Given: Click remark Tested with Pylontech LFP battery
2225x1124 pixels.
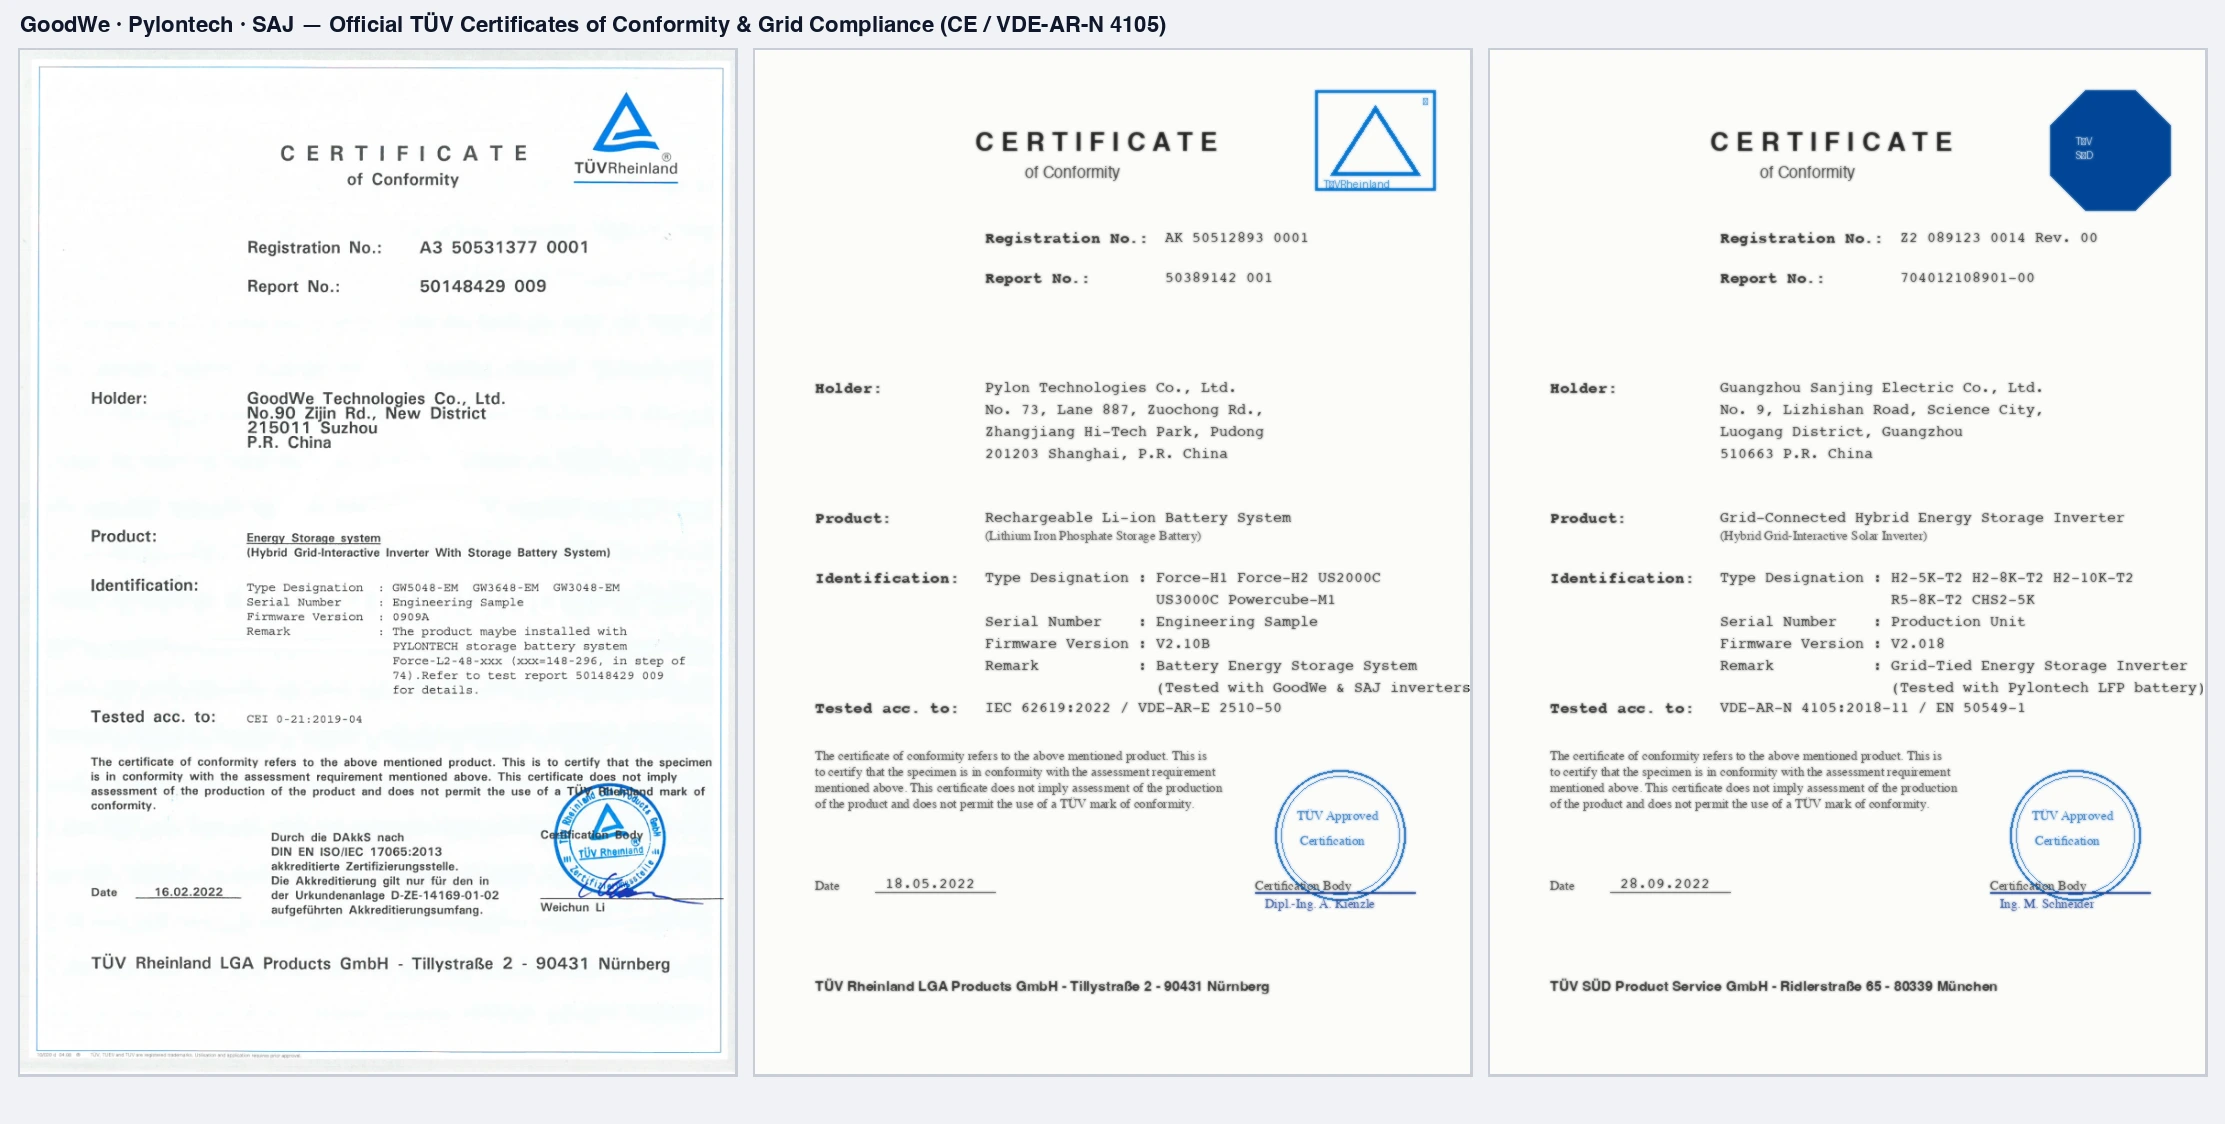Looking at the screenshot, I should pos(2047,688).
